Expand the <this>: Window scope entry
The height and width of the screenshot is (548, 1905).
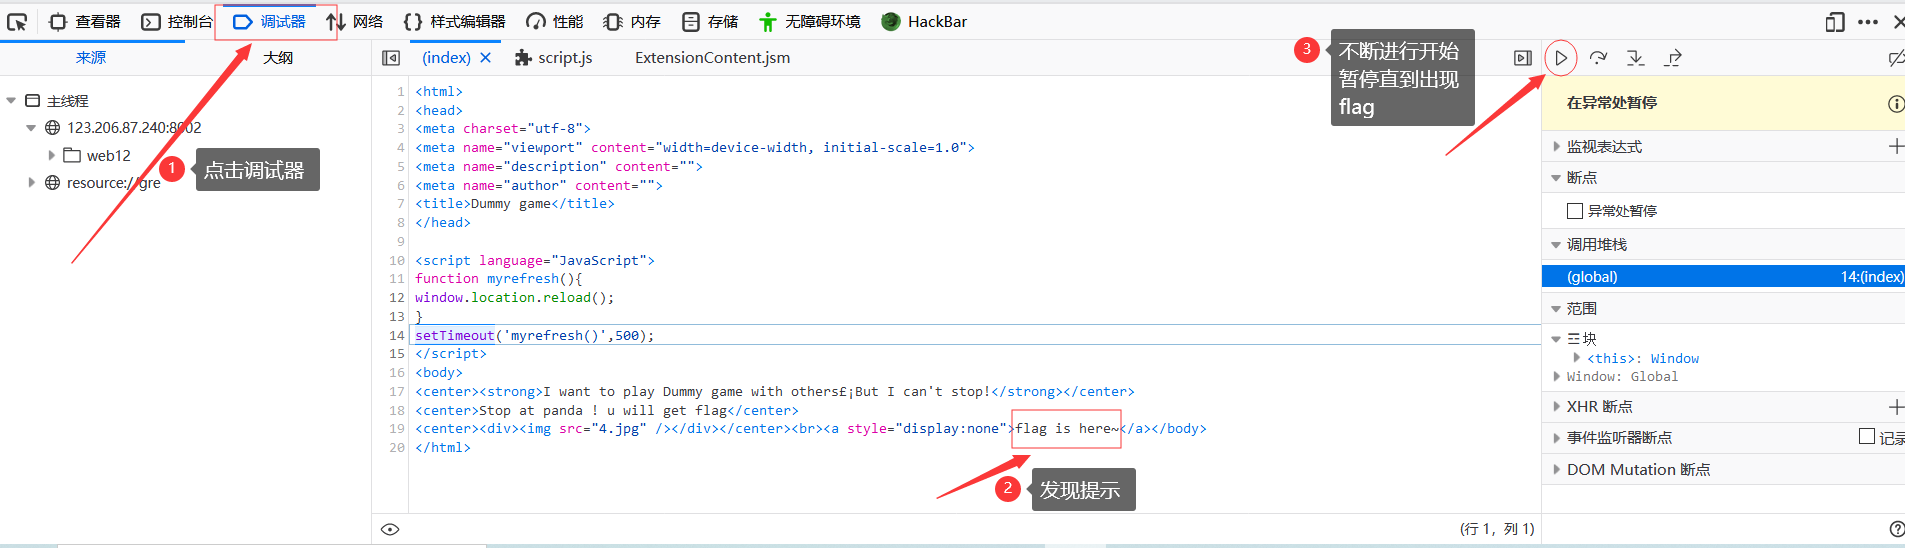point(1577,358)
